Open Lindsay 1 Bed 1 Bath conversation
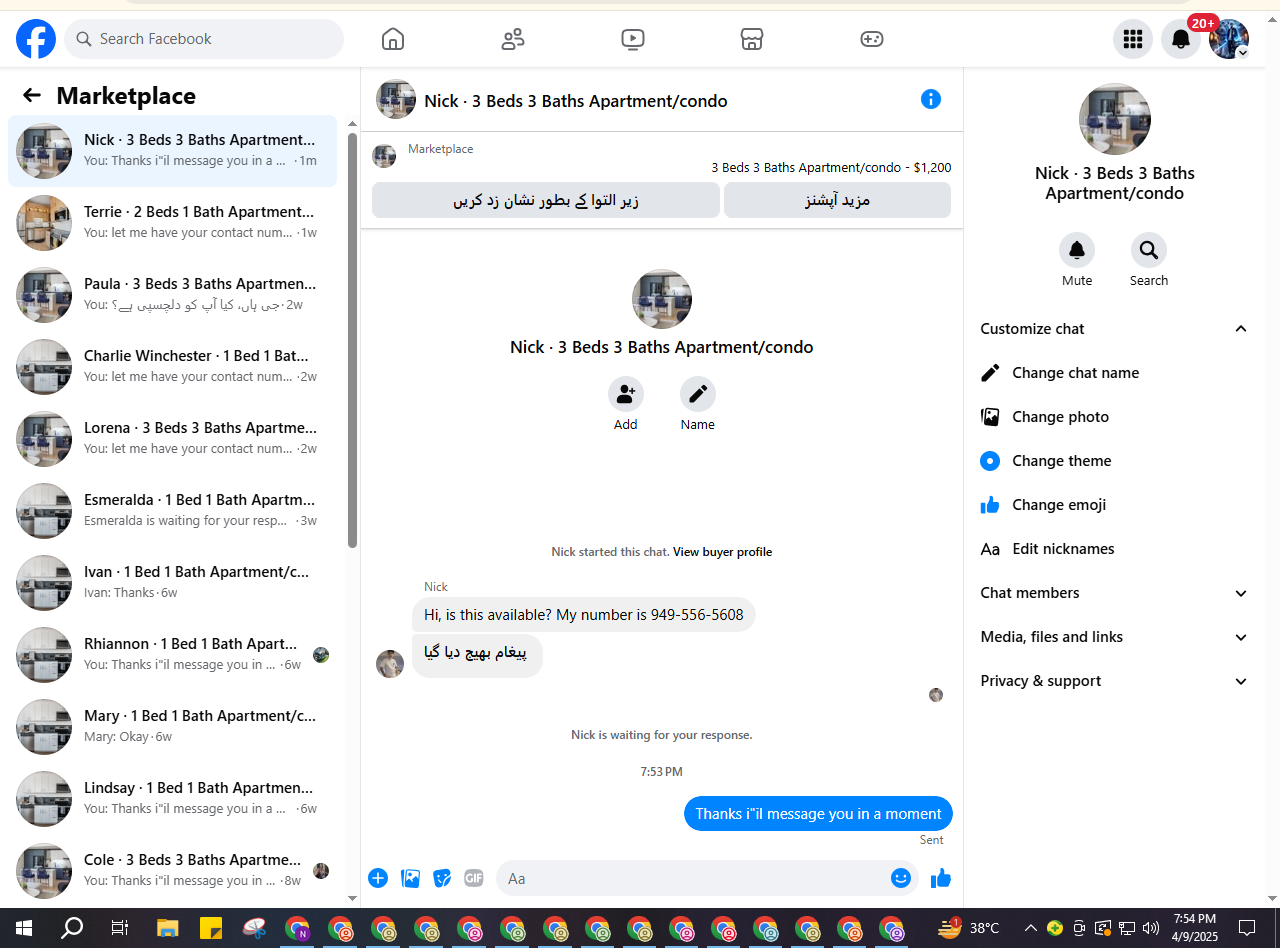Screen dimensions: 1280x948 pos(173,799)
